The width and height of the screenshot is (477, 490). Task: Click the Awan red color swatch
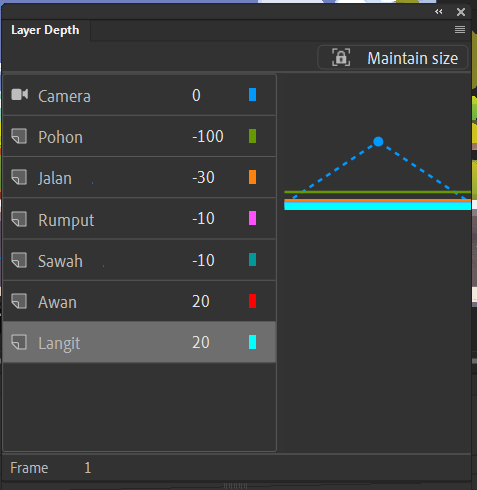(x=252, y=301)
